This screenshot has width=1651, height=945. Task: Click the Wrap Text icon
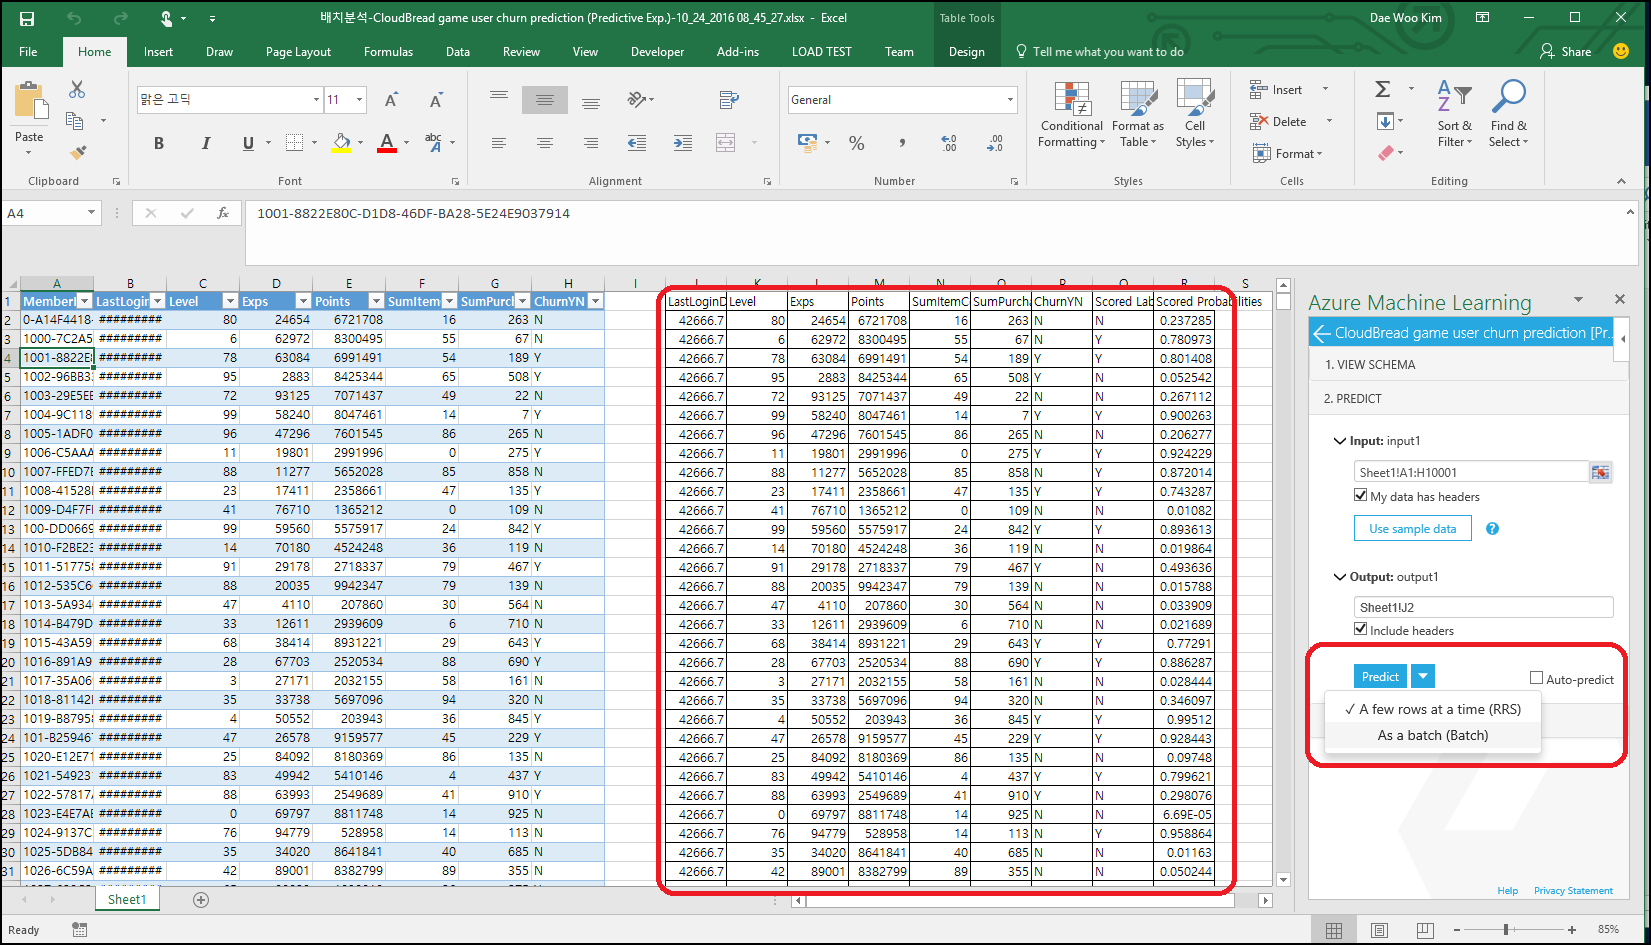(x=729, y=100)
